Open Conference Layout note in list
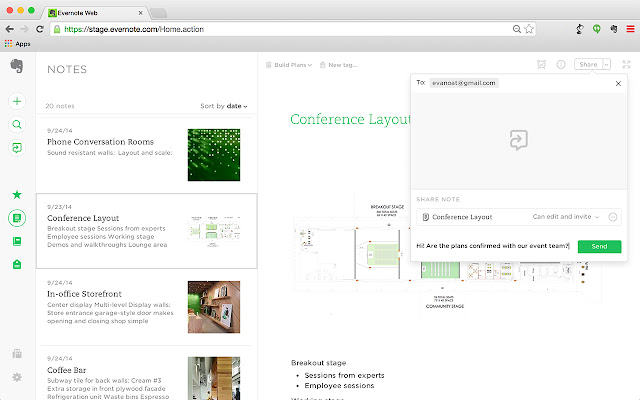Image resolution: width=640 pixels, height=400 pixels. tap(147, 231)
